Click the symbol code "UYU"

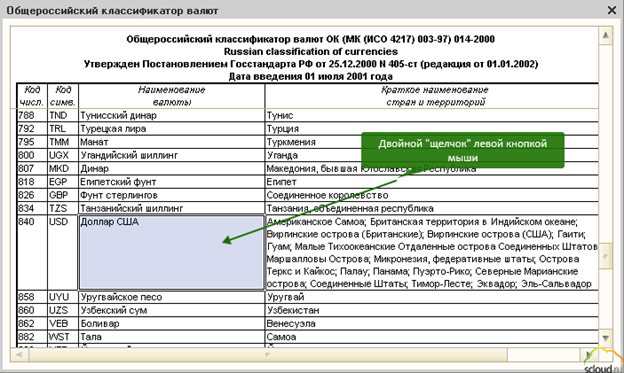pyautogui.click(x=58, y=297)
